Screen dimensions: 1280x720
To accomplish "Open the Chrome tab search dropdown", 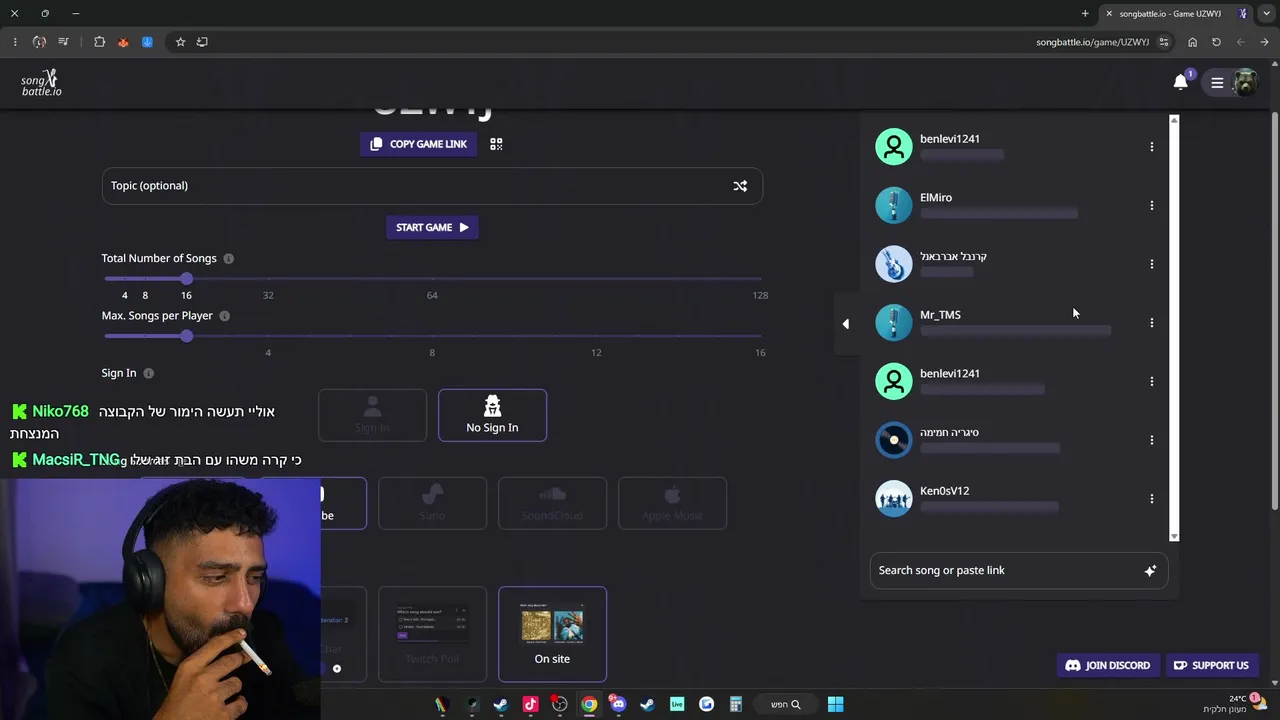I will click(1266, 14).
